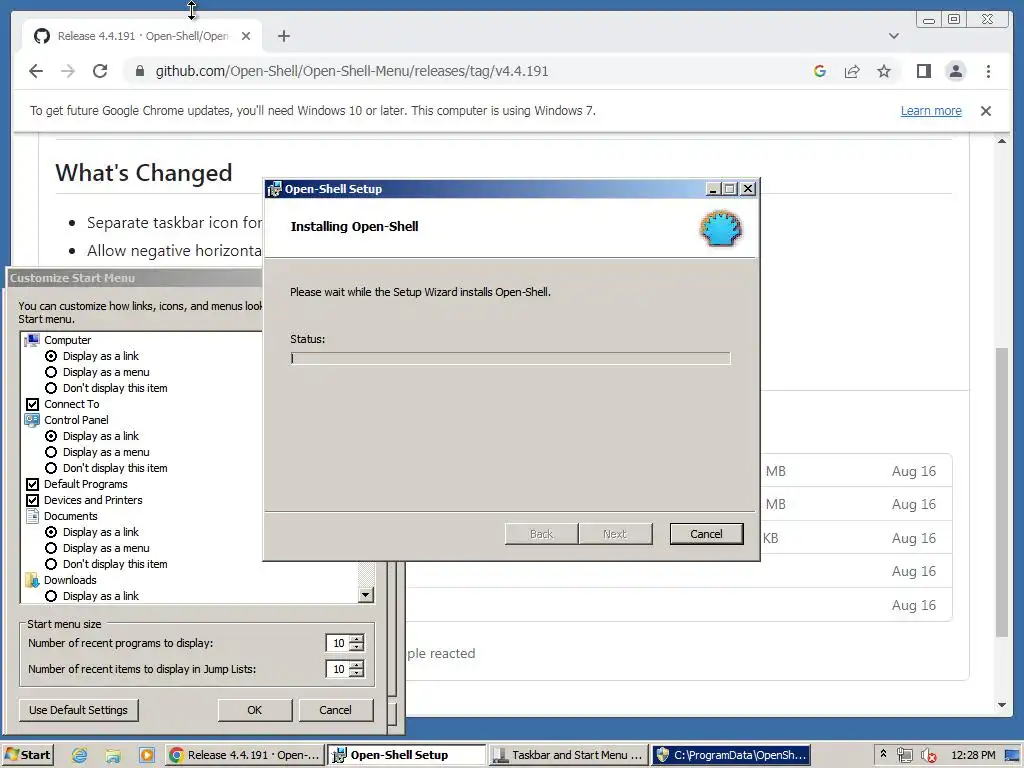Viewport: 1024px width, 768px height.
Task: Toggle Devices and Printers checkbox
Action: click(x=32, y=500)
